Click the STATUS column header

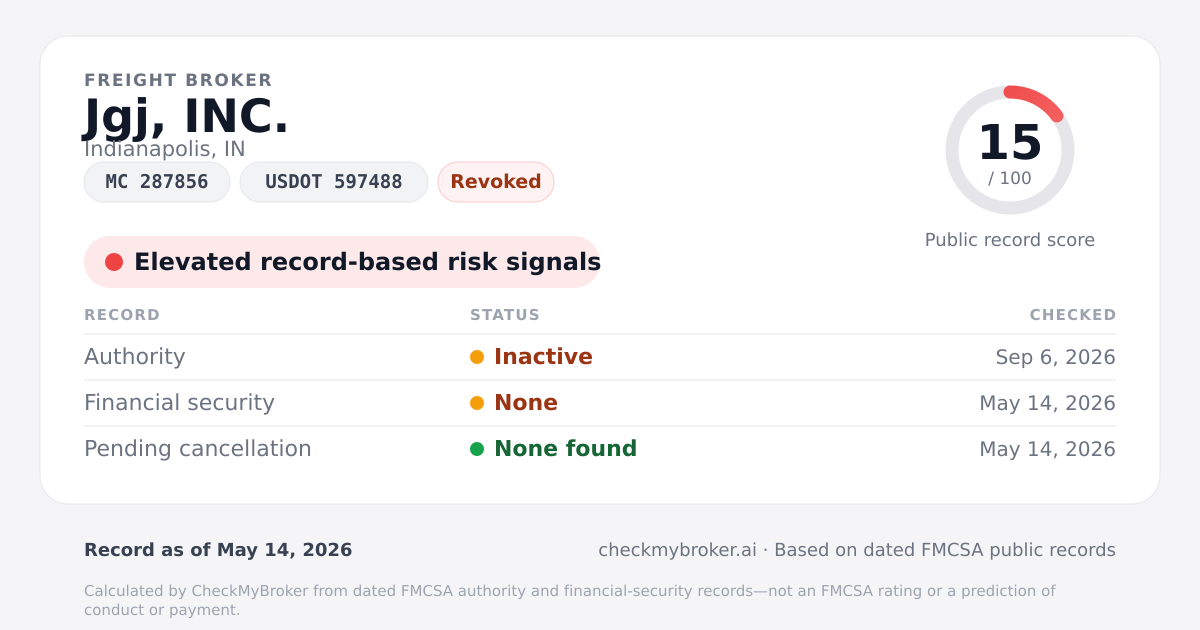(x=505, y=315)
